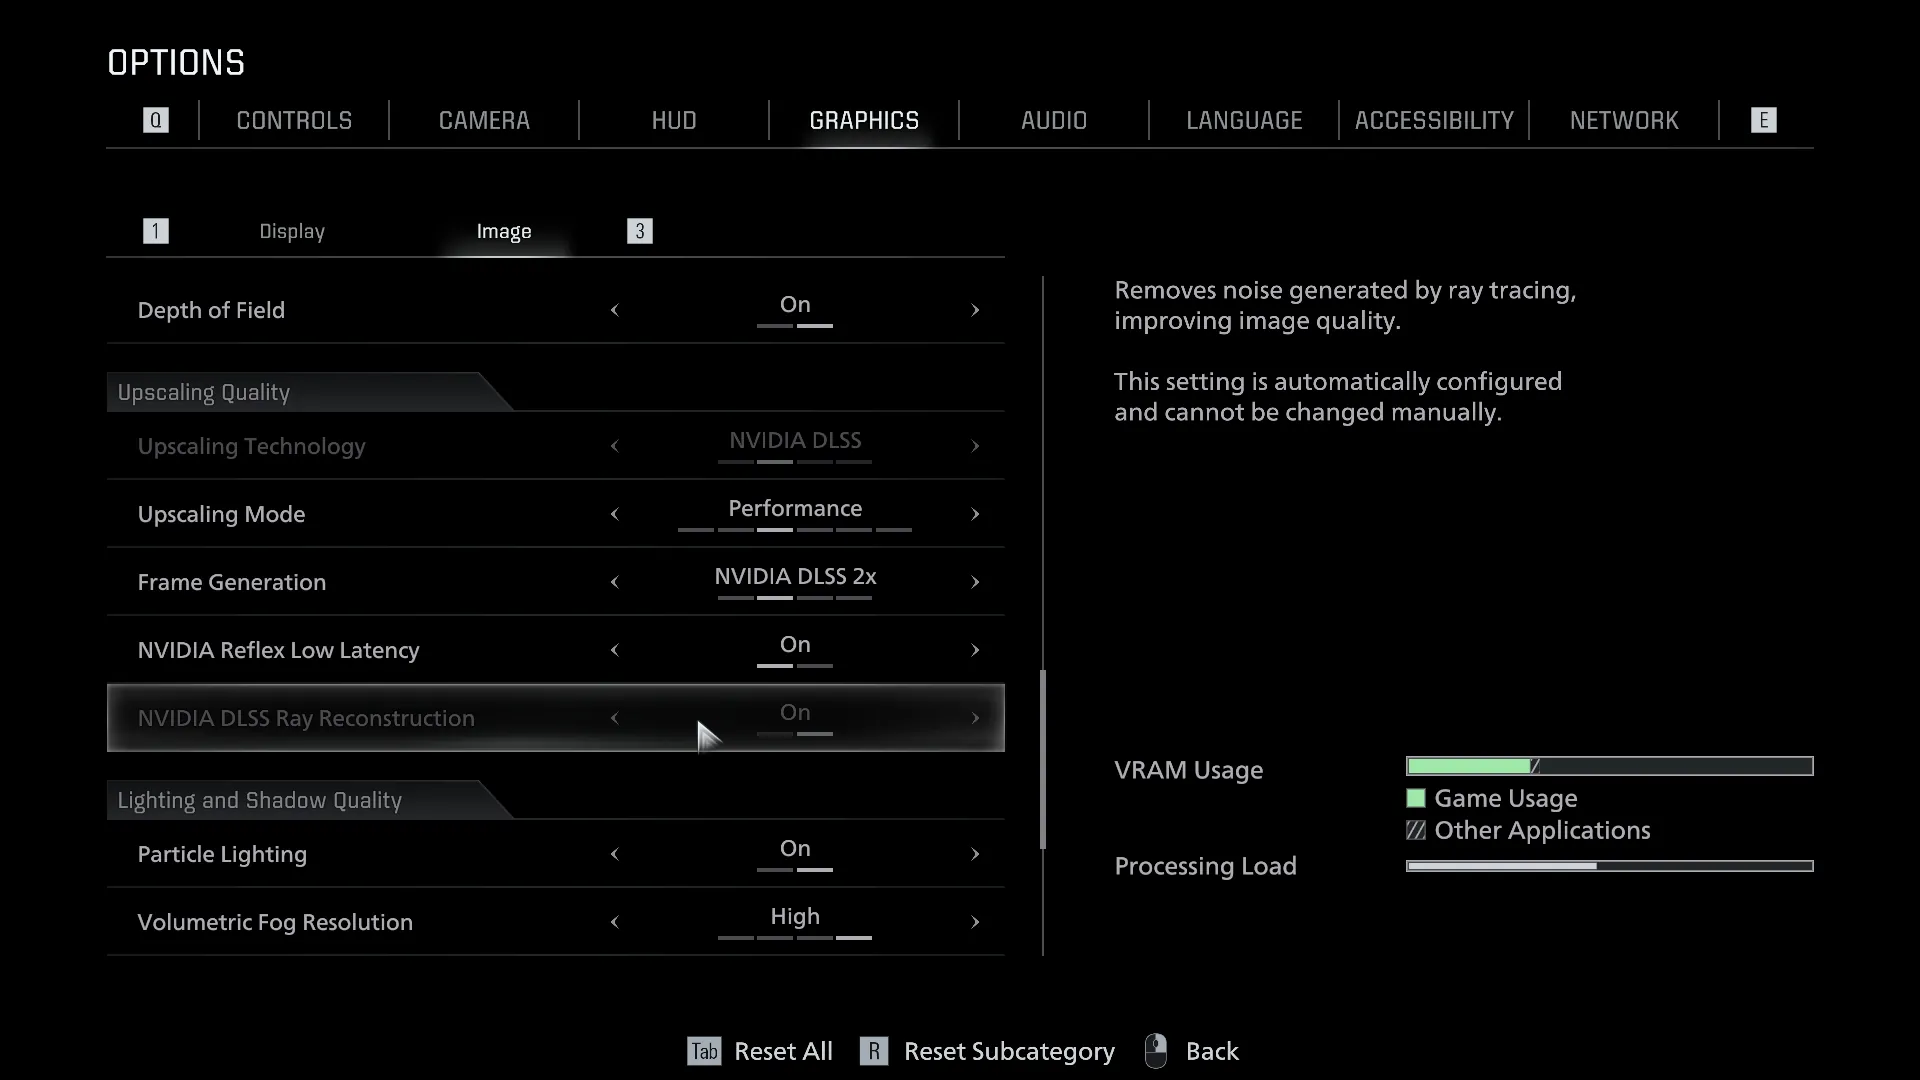Click right arrow for DLSS Ray Reconstruction
This screenshot has height=1080, width=1920.
point(975,718)
